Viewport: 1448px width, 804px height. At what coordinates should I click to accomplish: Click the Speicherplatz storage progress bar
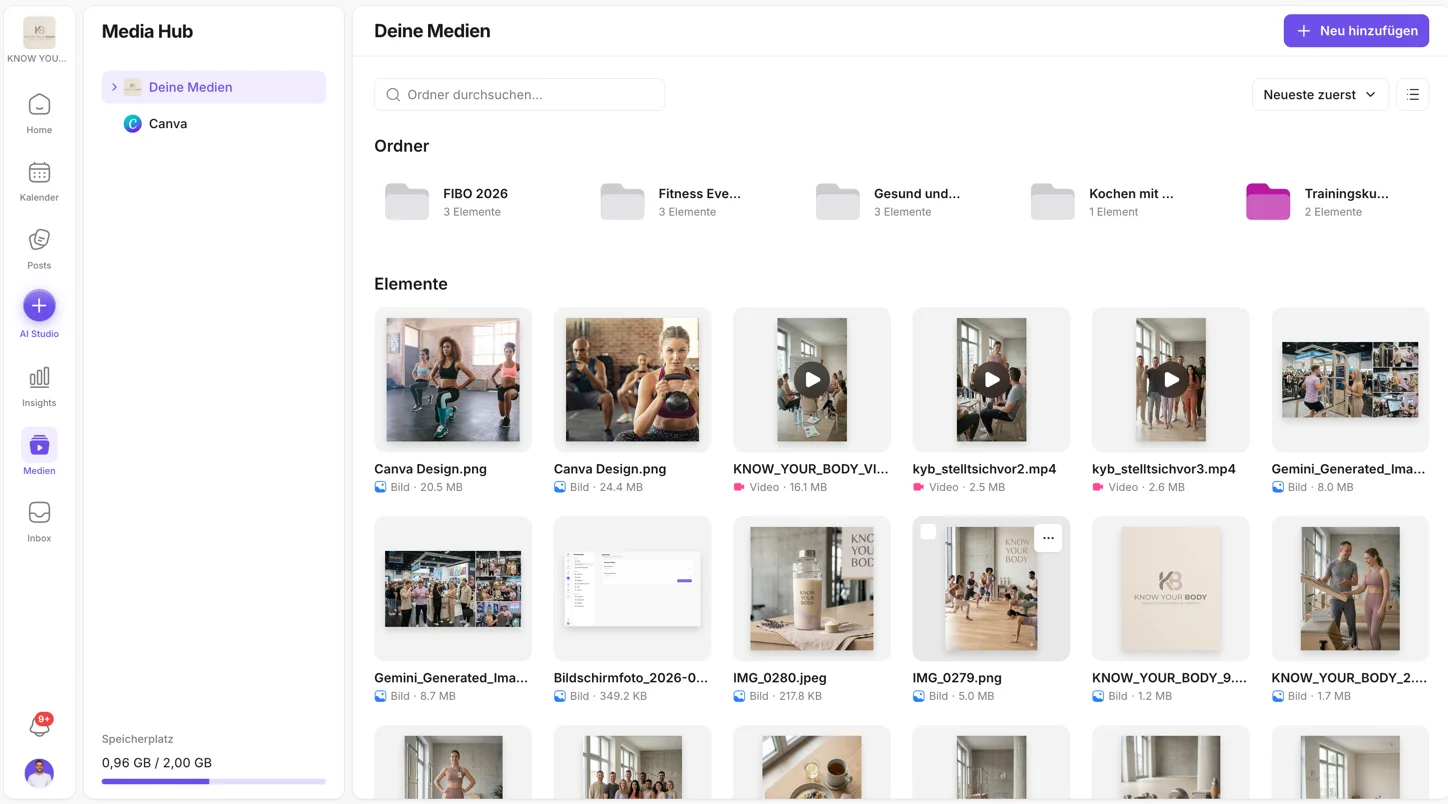[214, 781]
